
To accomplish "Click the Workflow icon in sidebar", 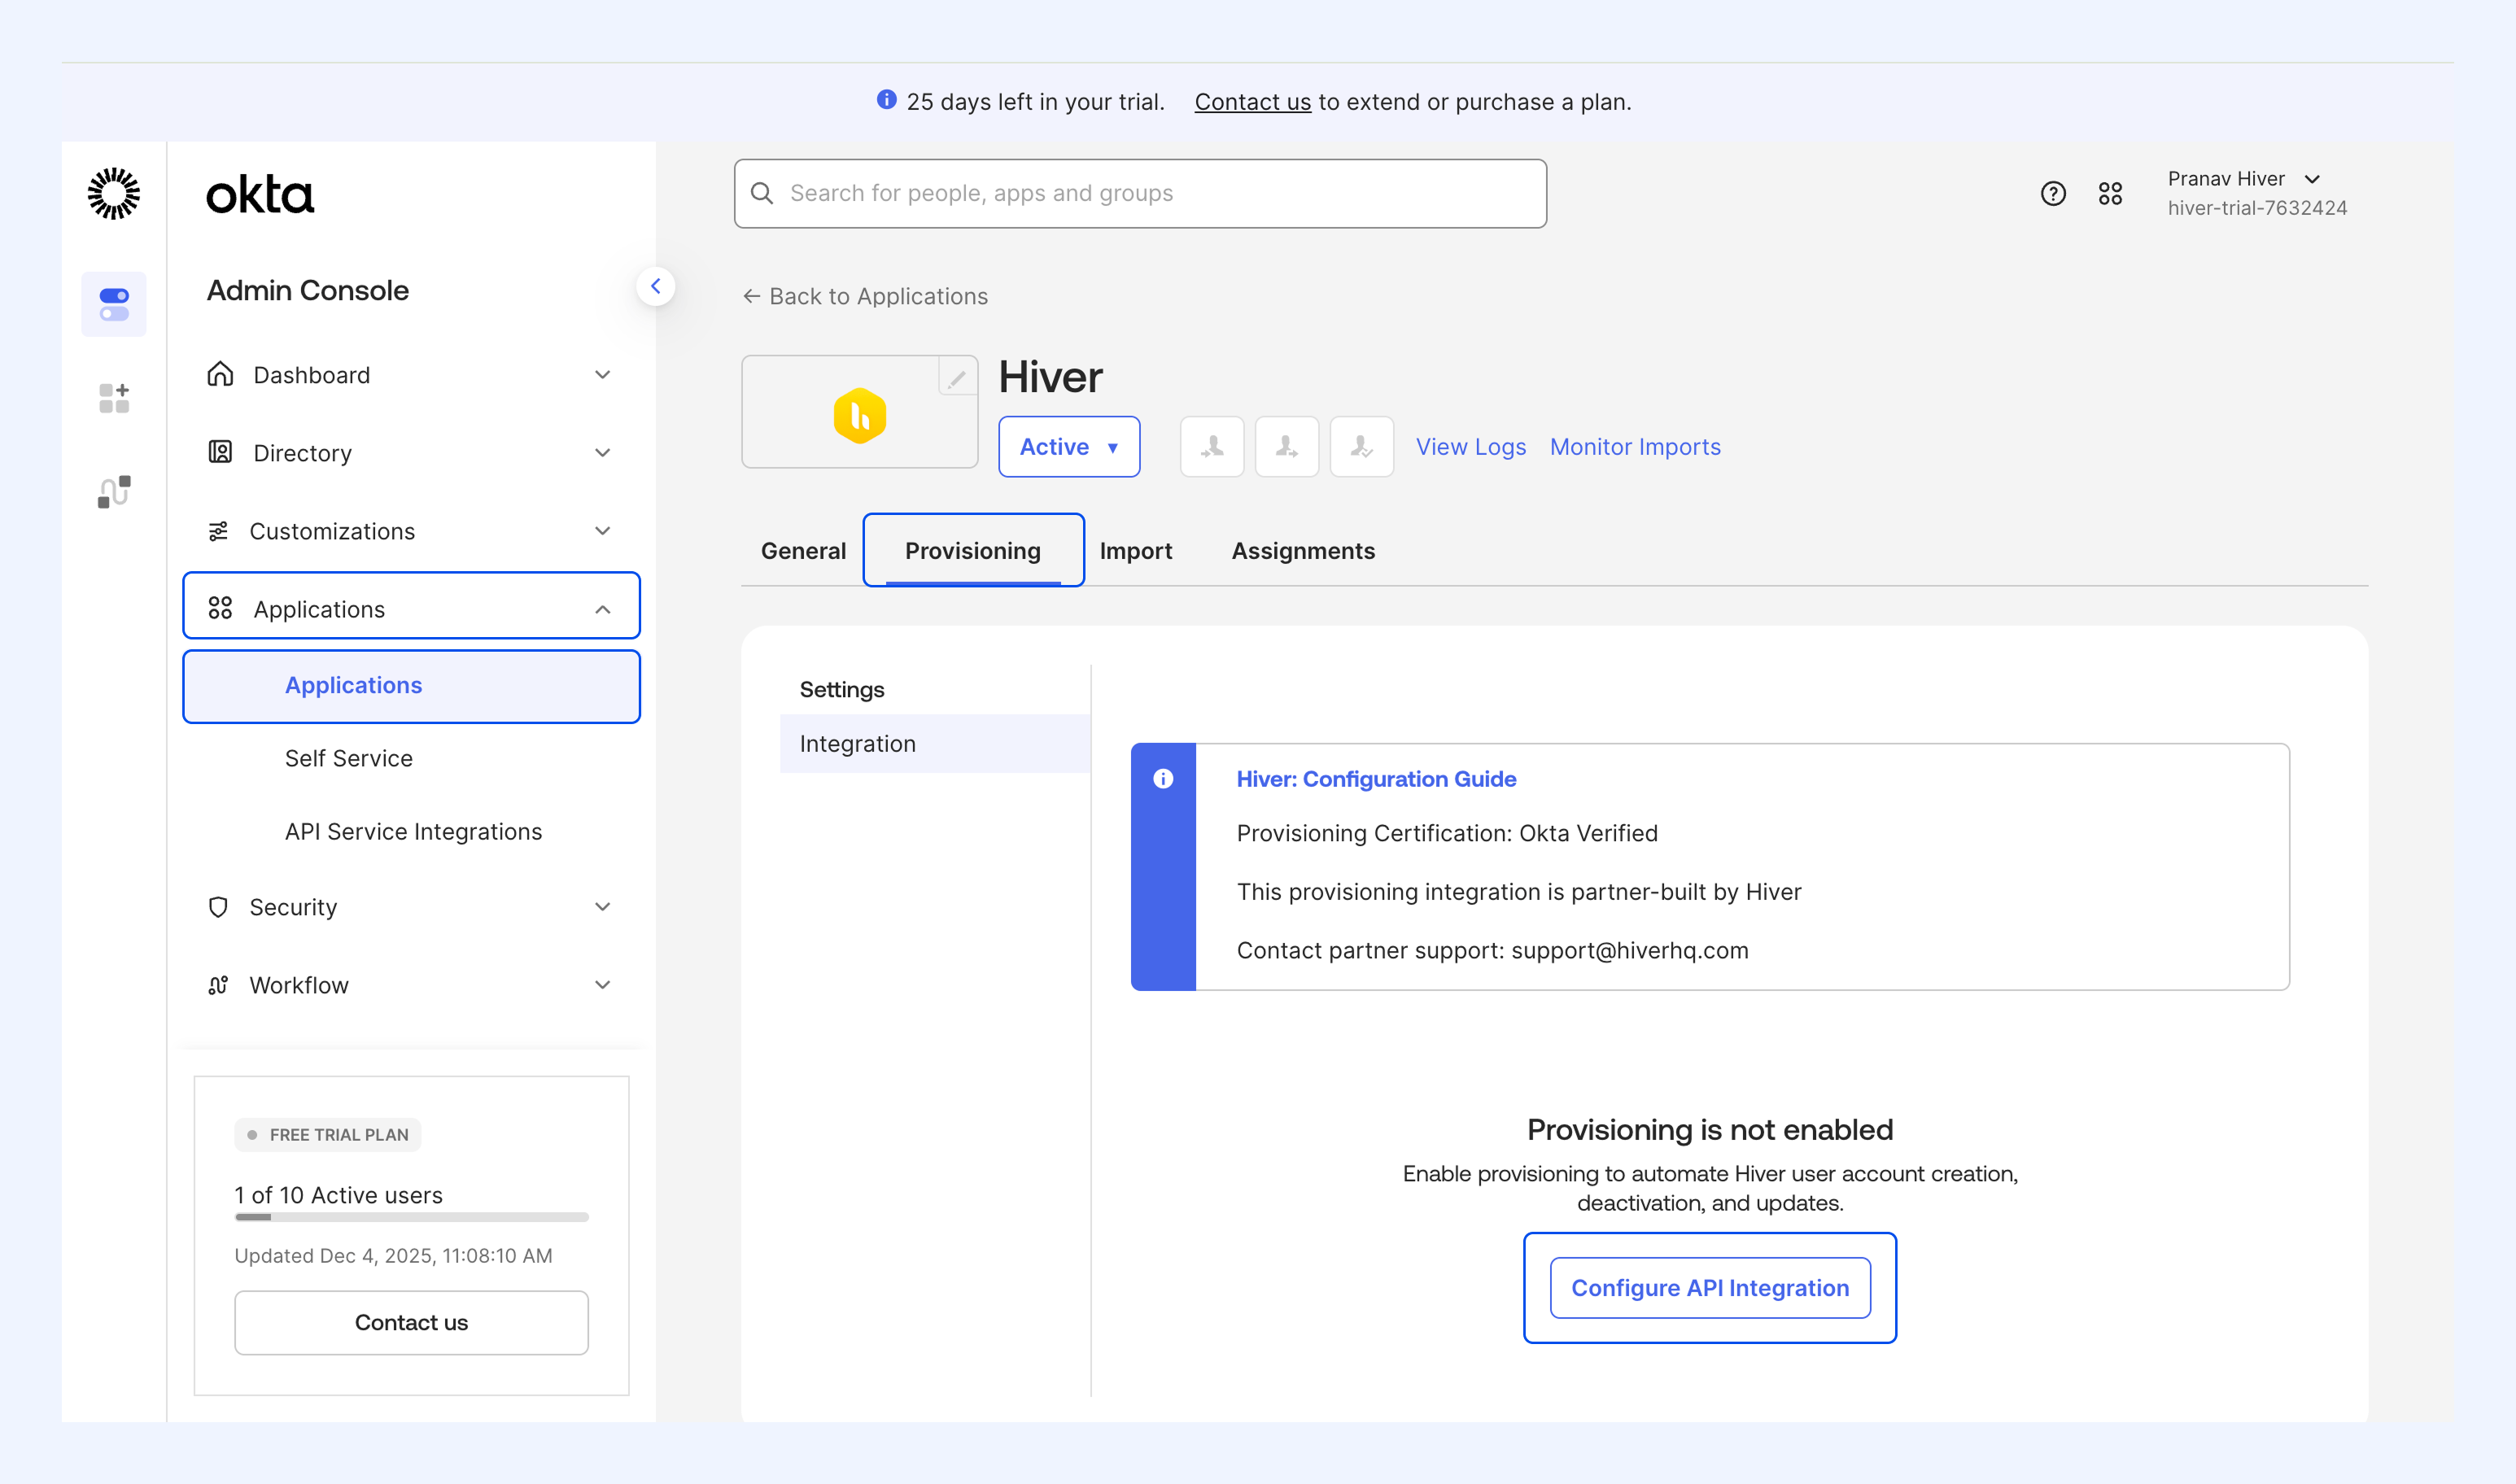I will [x=218, y=985].
